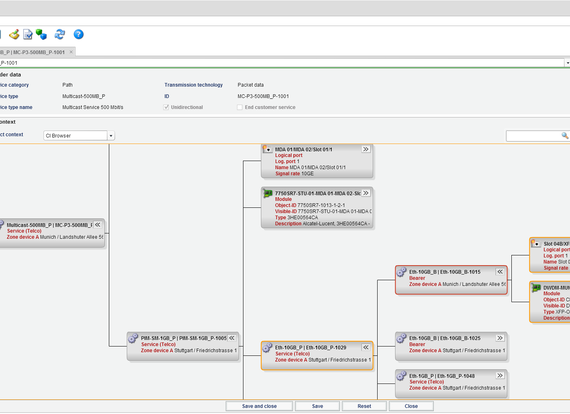Screen dimensions: 570x414
Task: Click gear icon of Eth-10GB_B-1025 node
Action: point(401,338)
